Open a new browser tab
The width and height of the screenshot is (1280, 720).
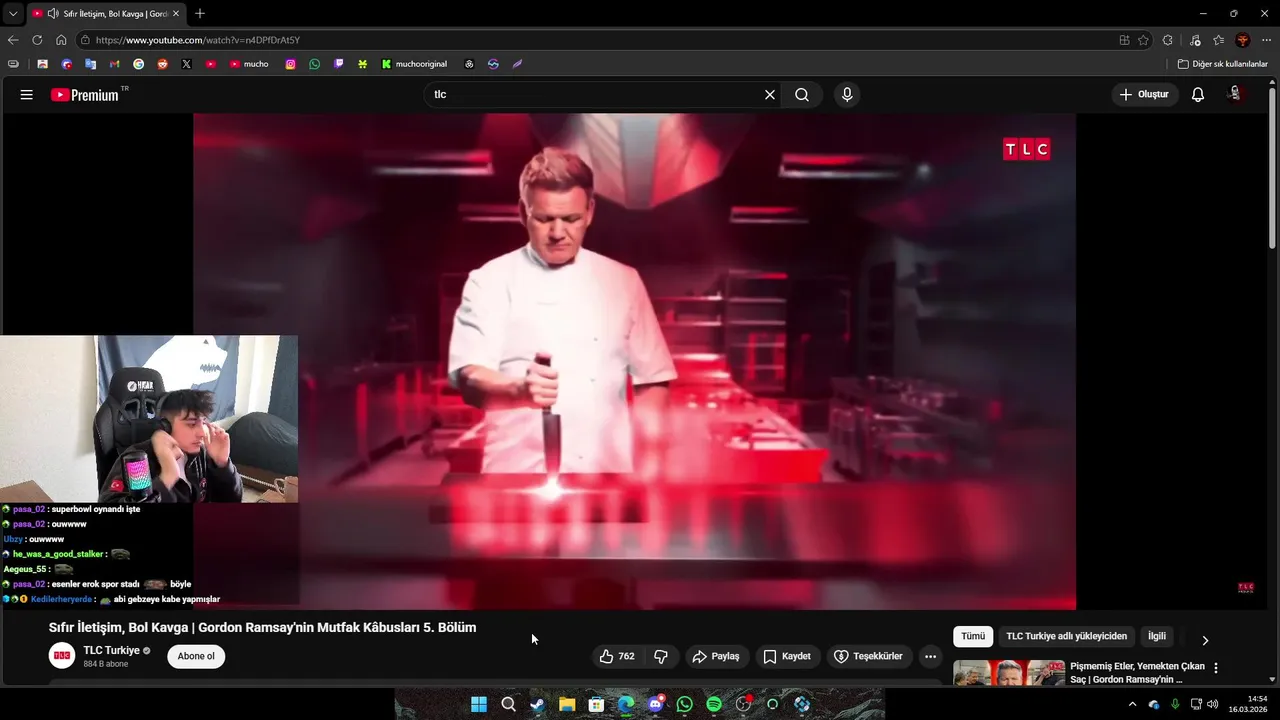pos(200,14)
